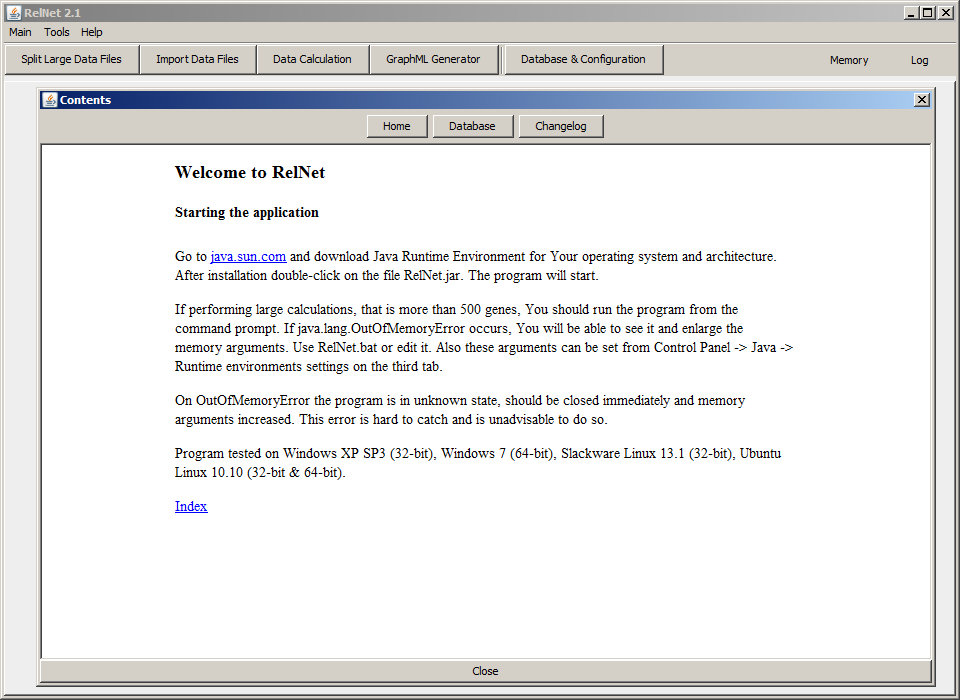
Task: Click the 'Starting the application' subheading
Action: click(x=247, y=213)
